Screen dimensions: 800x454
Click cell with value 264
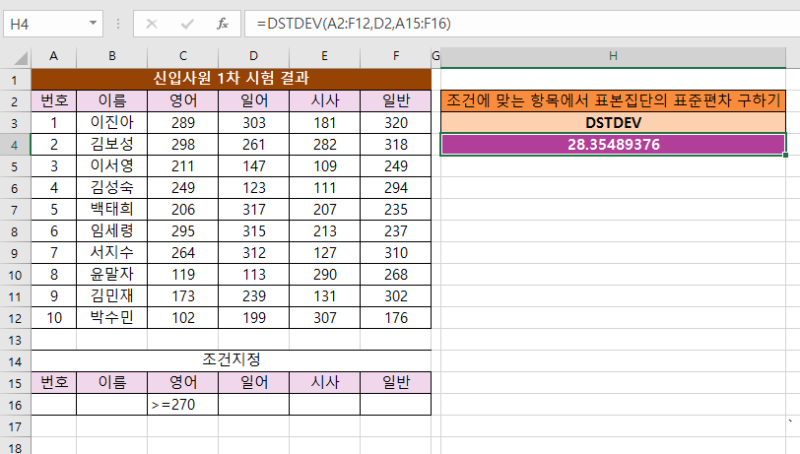[x=183, y=253]
